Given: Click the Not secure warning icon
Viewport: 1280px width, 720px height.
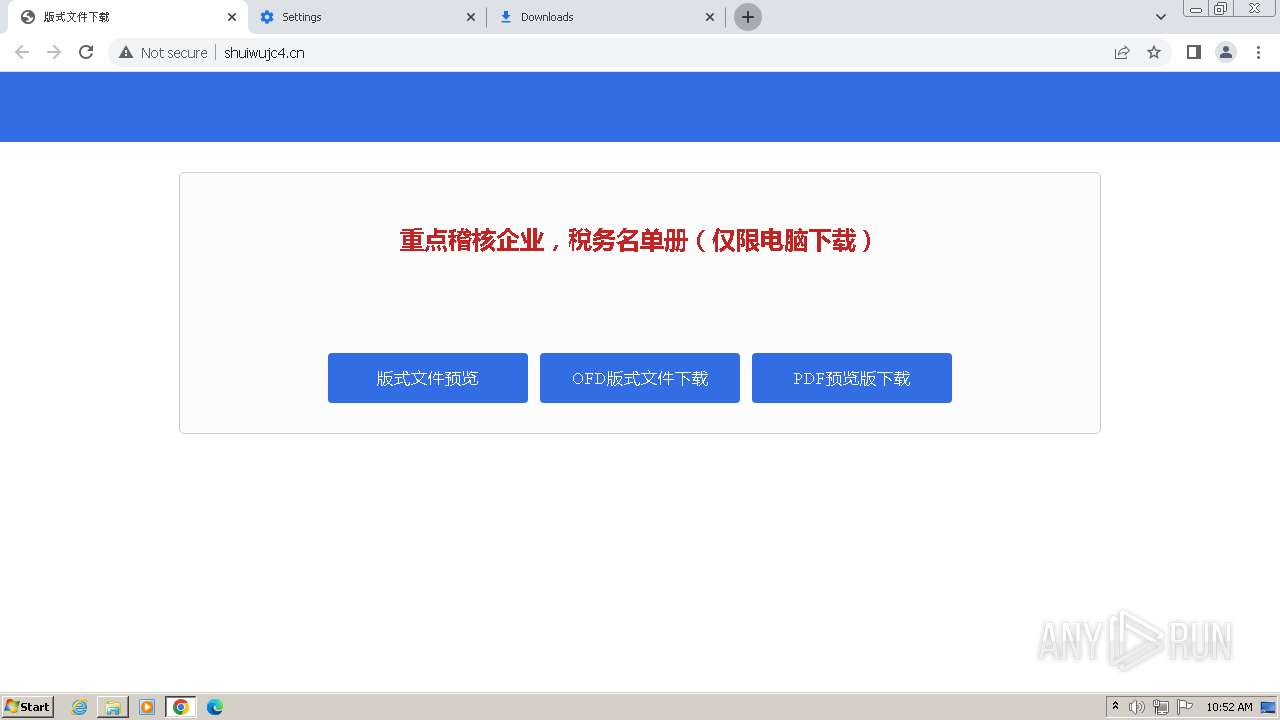Looking at the screenshot, I should [126, 52].
